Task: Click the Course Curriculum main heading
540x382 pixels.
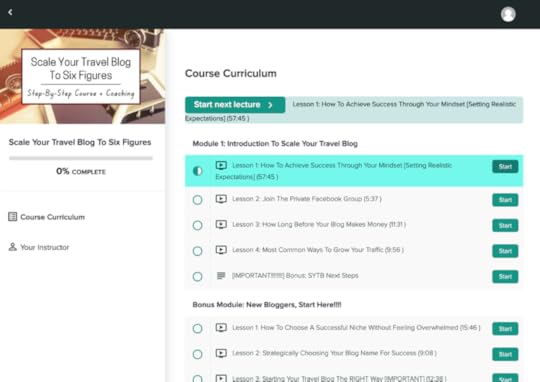Action: tap(231, 73)
